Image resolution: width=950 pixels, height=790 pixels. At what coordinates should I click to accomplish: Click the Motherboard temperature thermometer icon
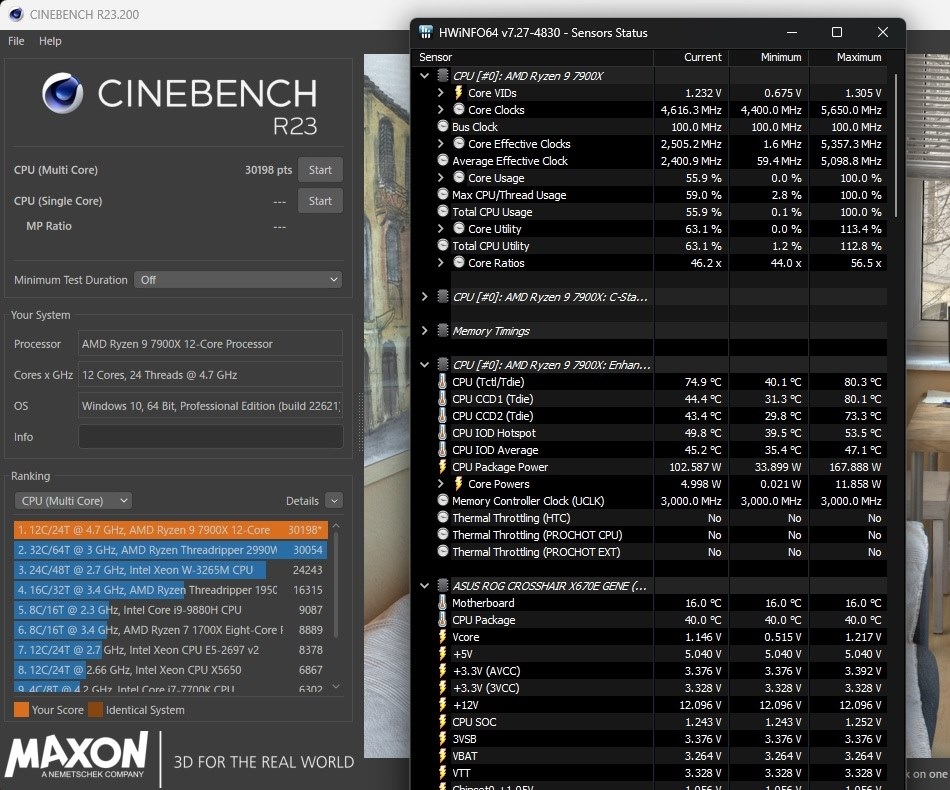(x=442, y=603)
